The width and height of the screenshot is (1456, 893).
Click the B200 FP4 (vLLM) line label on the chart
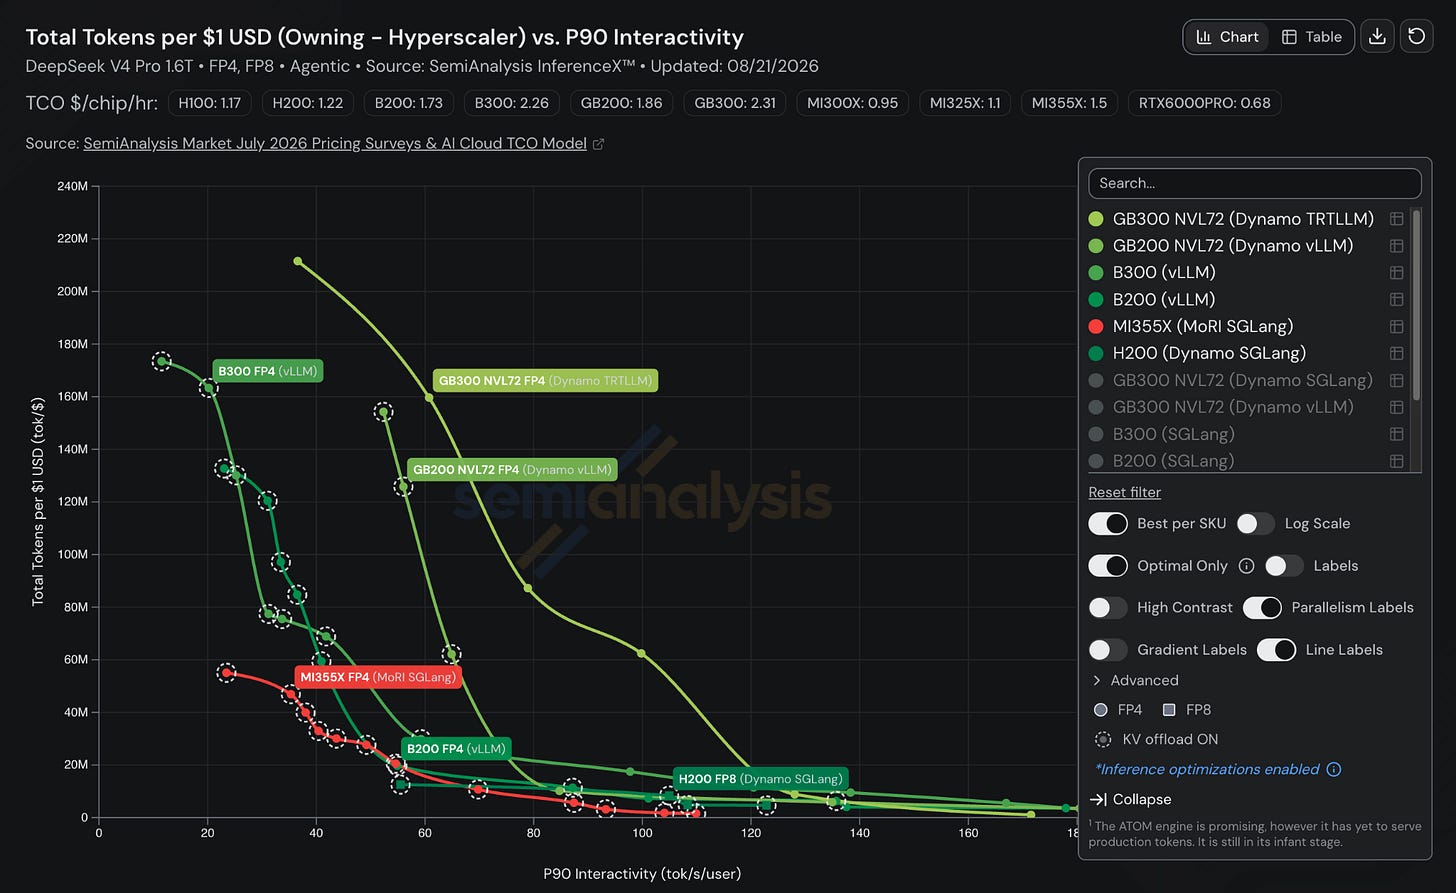tap(457, 748)
